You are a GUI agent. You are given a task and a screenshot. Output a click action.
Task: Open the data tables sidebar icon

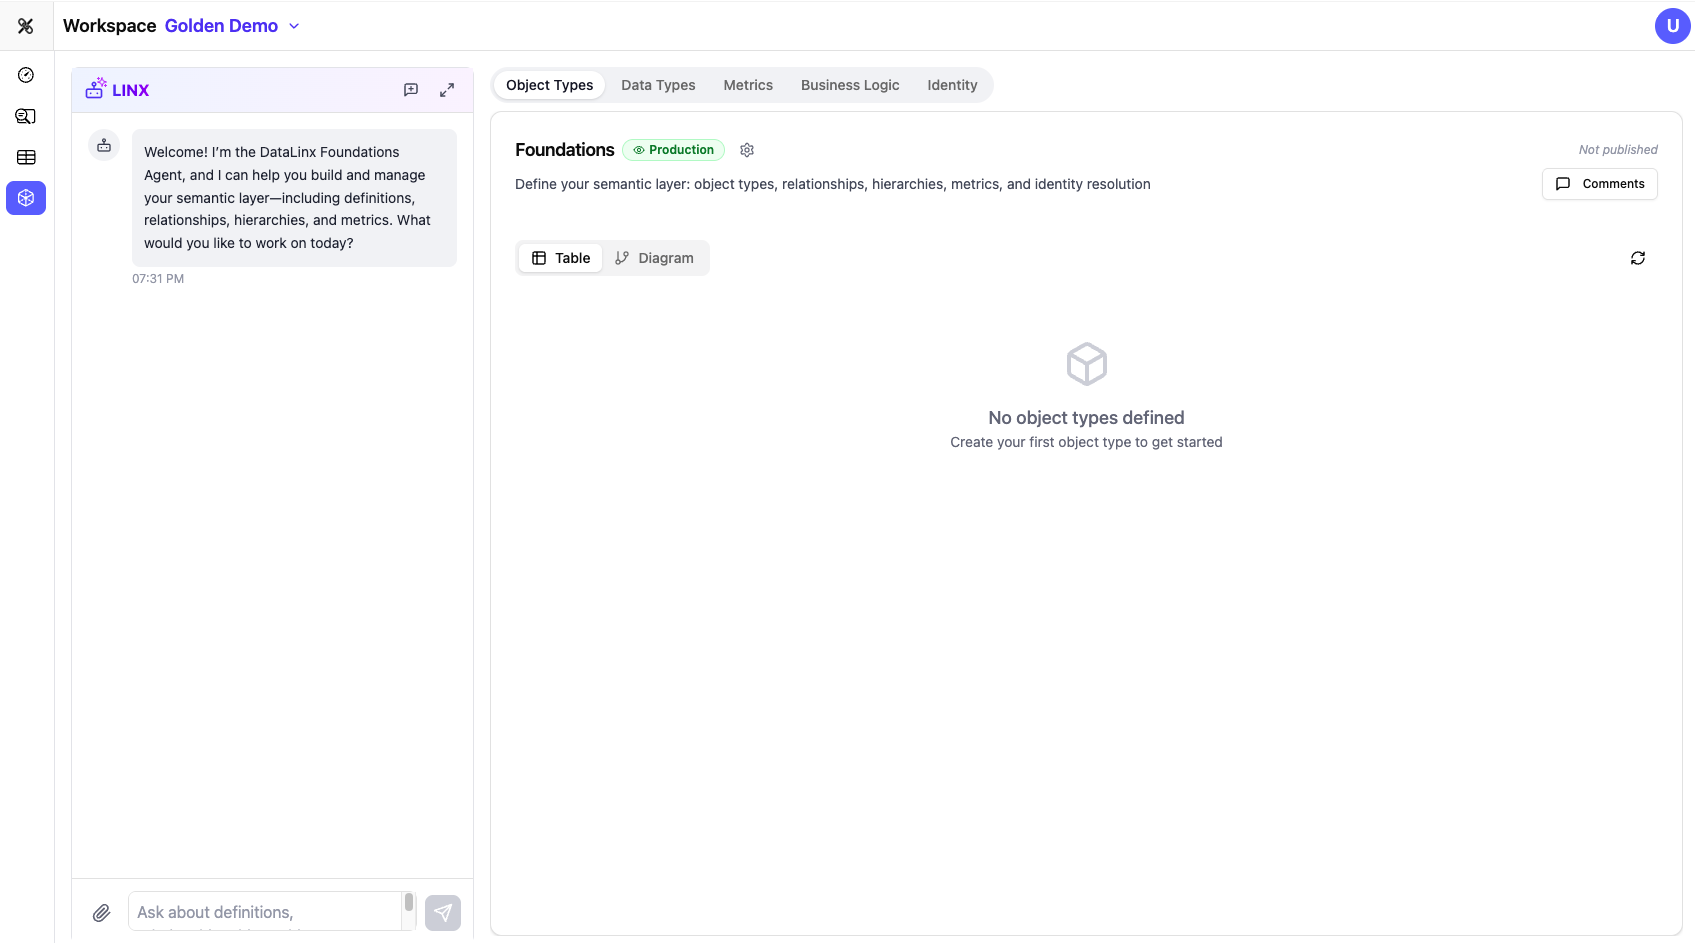click(x=26, y=157)
